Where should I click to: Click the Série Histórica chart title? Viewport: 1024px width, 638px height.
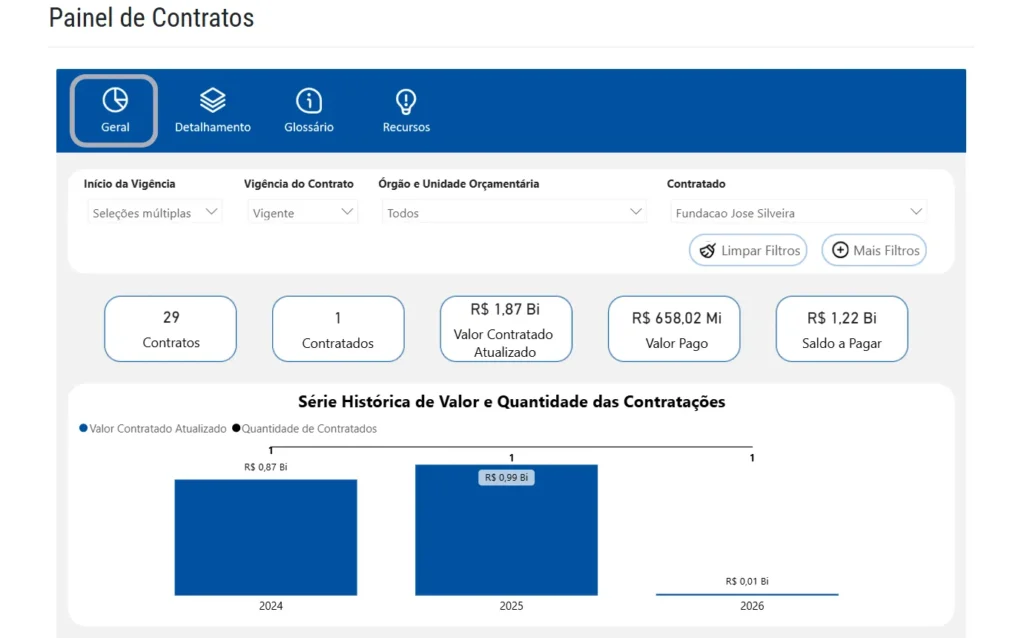(x=511, y=402)
